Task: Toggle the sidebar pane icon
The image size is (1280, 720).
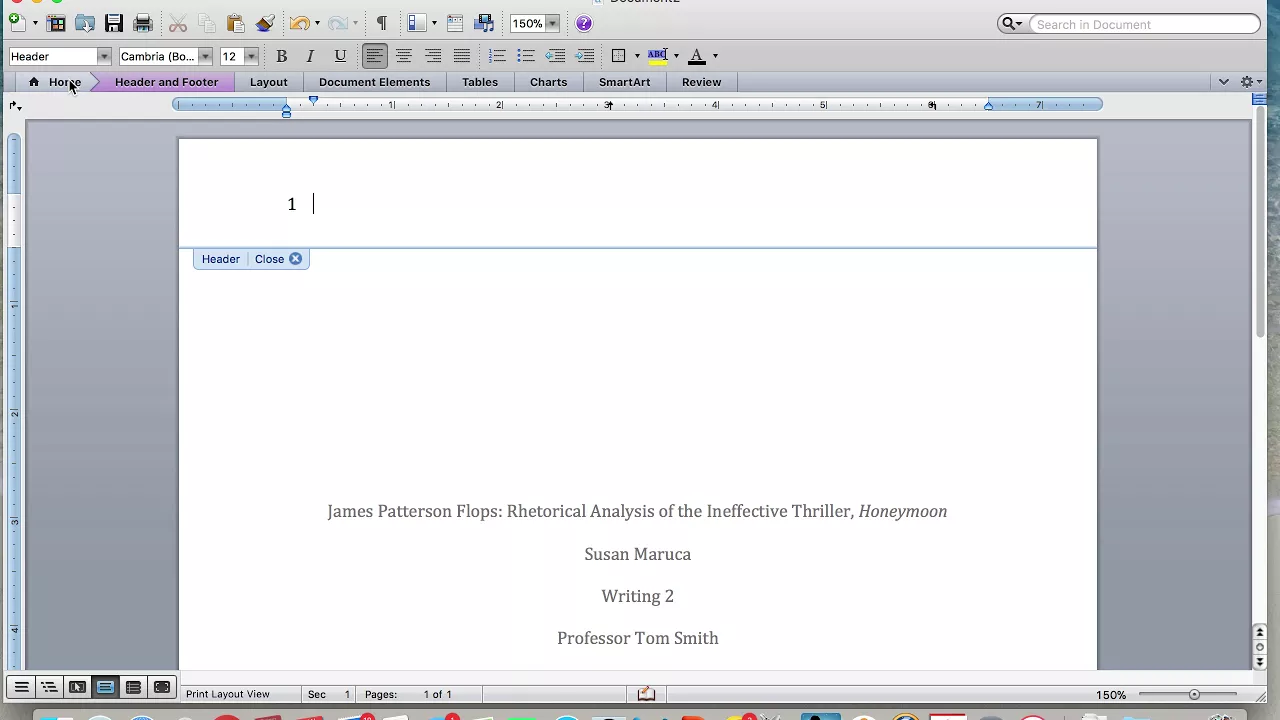Action: (417, 23)
